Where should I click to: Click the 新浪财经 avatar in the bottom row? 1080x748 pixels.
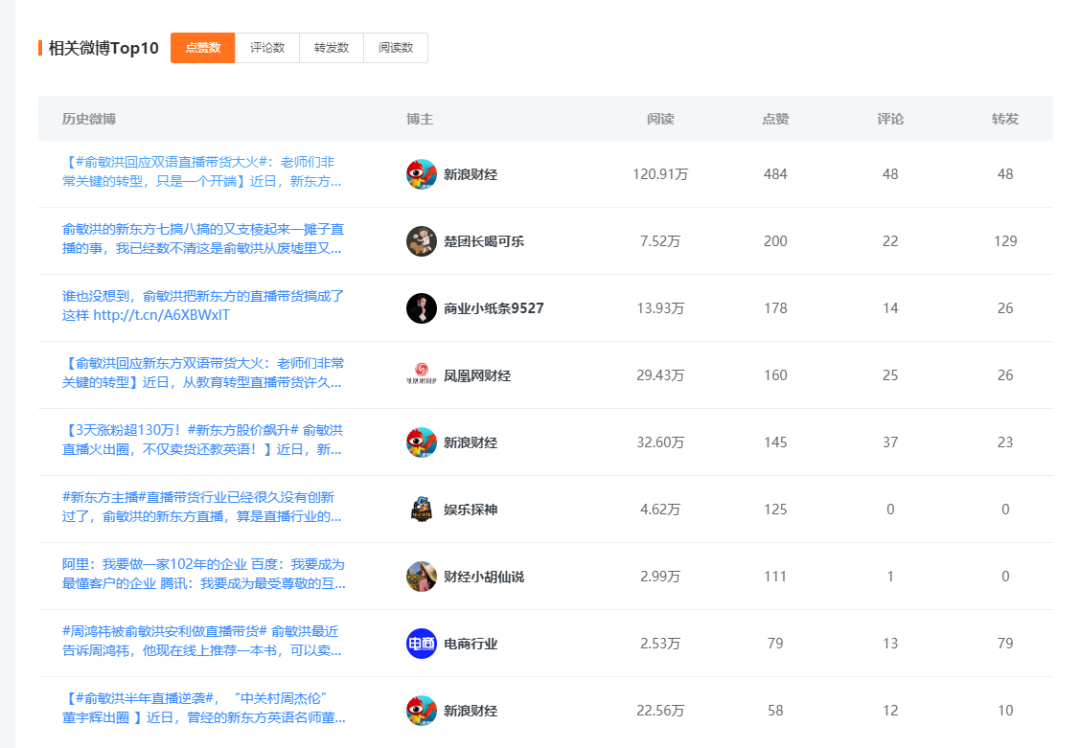coord(419,710)
